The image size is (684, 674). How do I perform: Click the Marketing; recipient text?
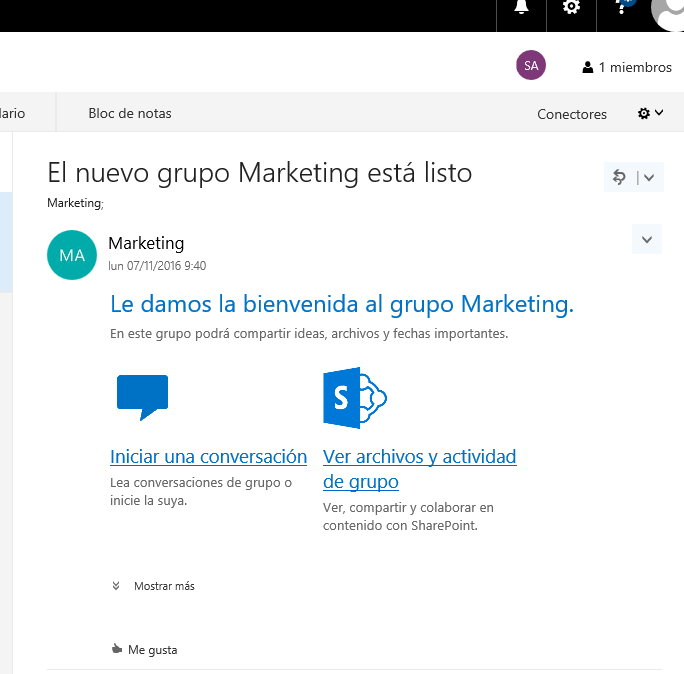[x=75, y=203]
